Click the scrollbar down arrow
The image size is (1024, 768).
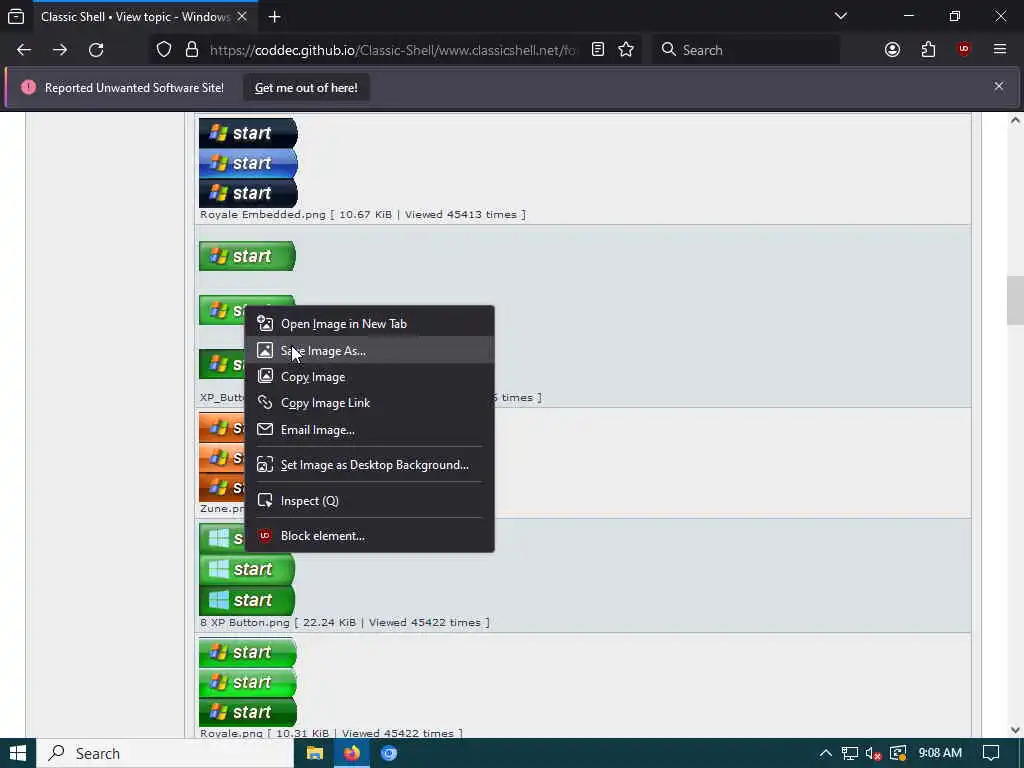pyautogui.click(x=1015, y=730)
